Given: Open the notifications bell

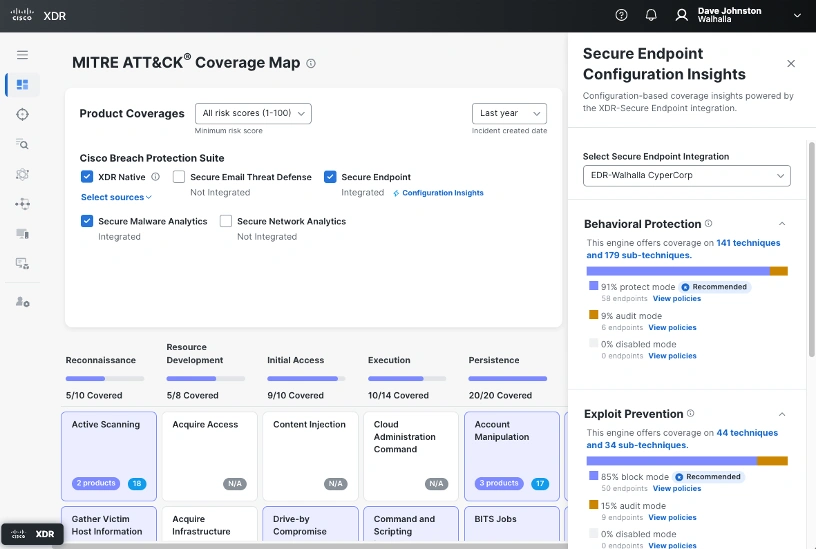Looking at the screenshot, I should coord(651,15).
